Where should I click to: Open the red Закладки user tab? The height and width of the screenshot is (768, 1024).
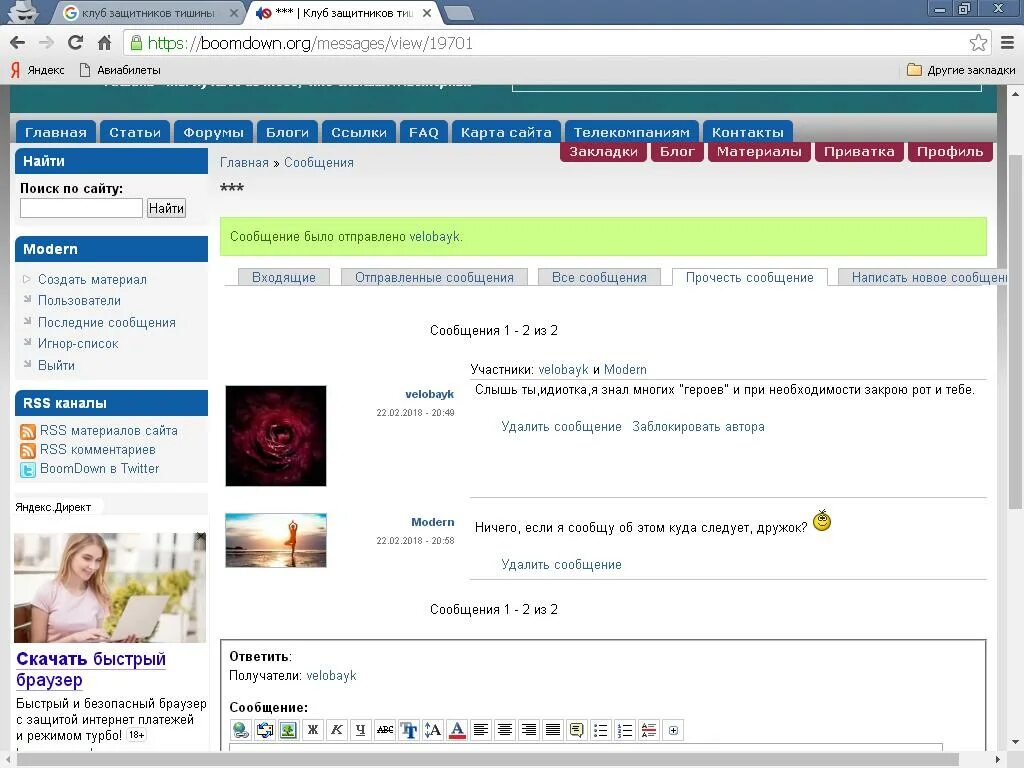(603, 152)
